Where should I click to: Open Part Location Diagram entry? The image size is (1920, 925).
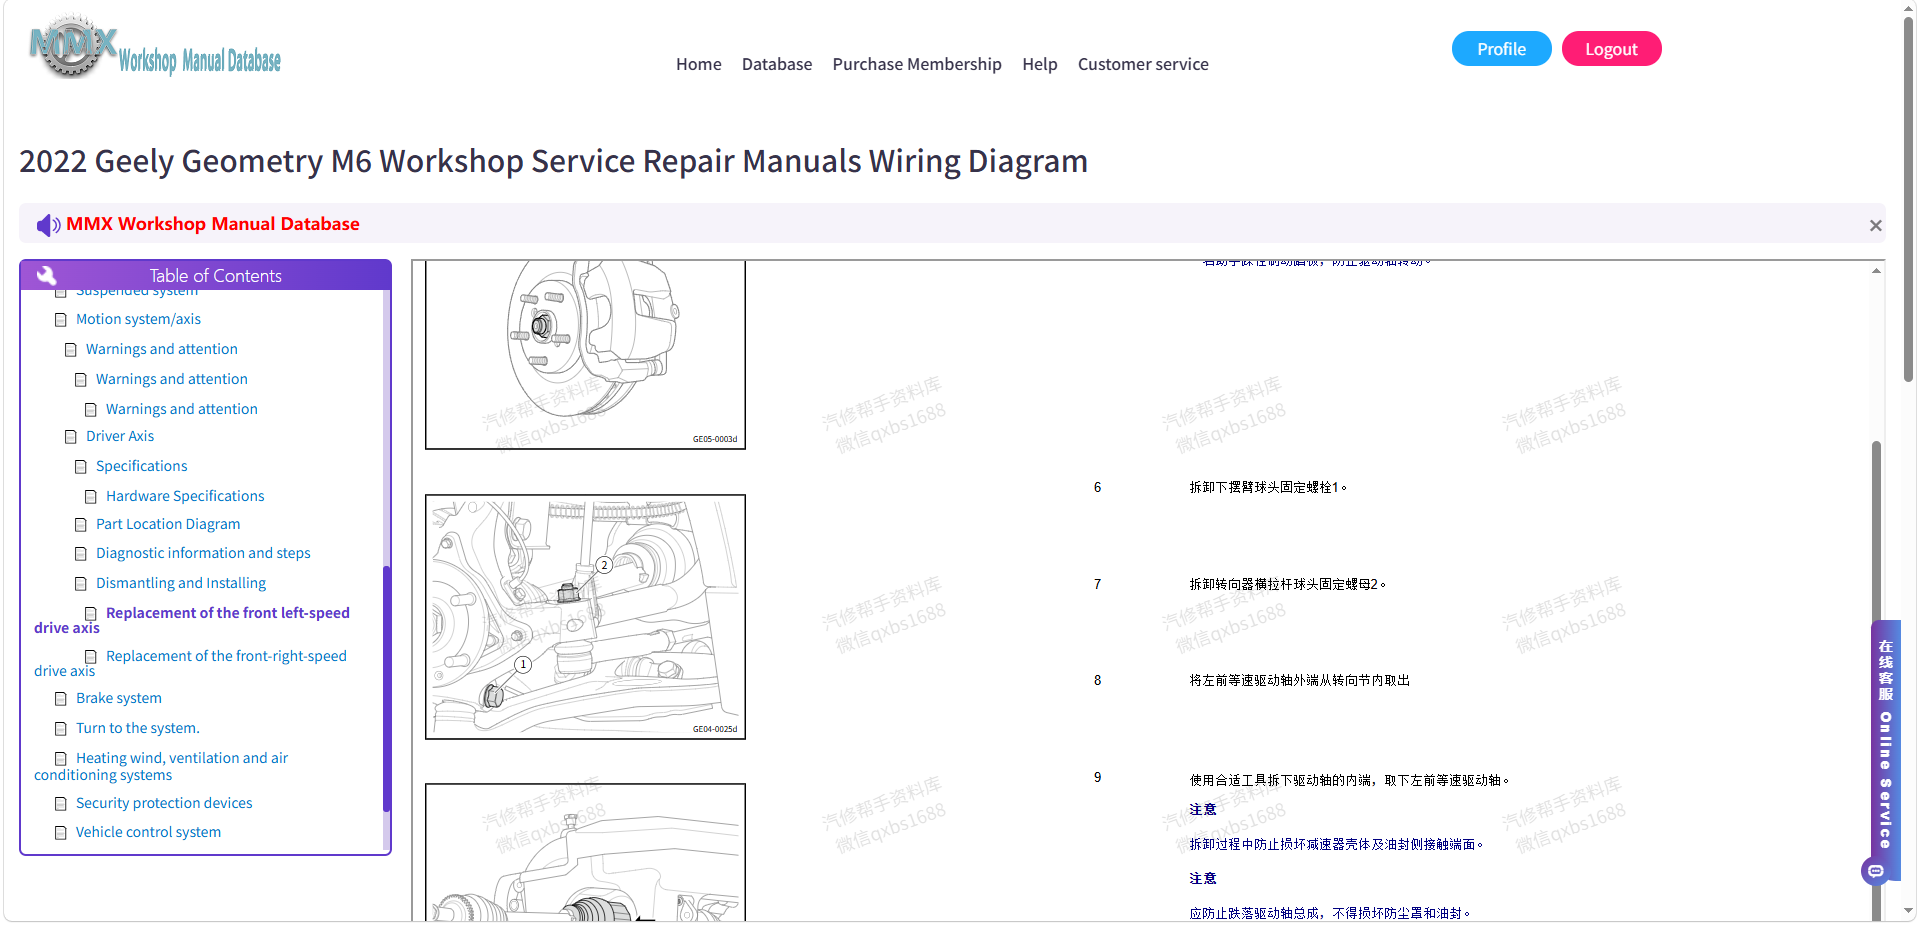[168, 524]
